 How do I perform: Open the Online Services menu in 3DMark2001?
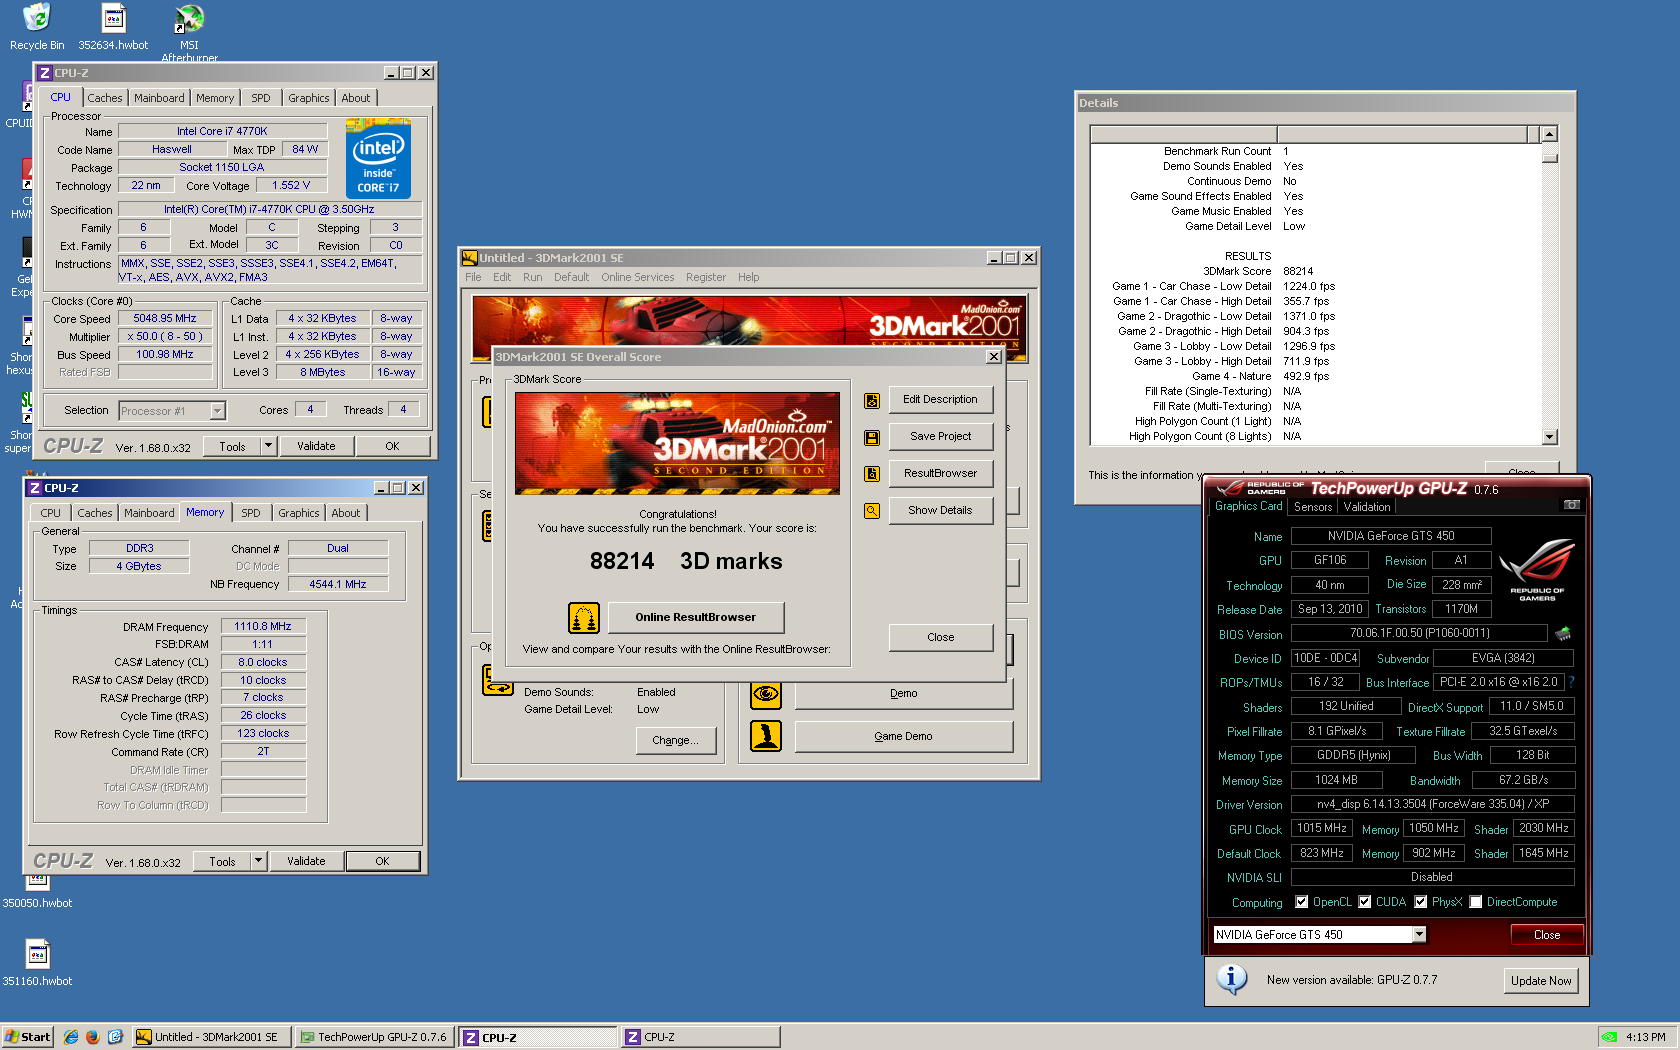pos(637,278)
